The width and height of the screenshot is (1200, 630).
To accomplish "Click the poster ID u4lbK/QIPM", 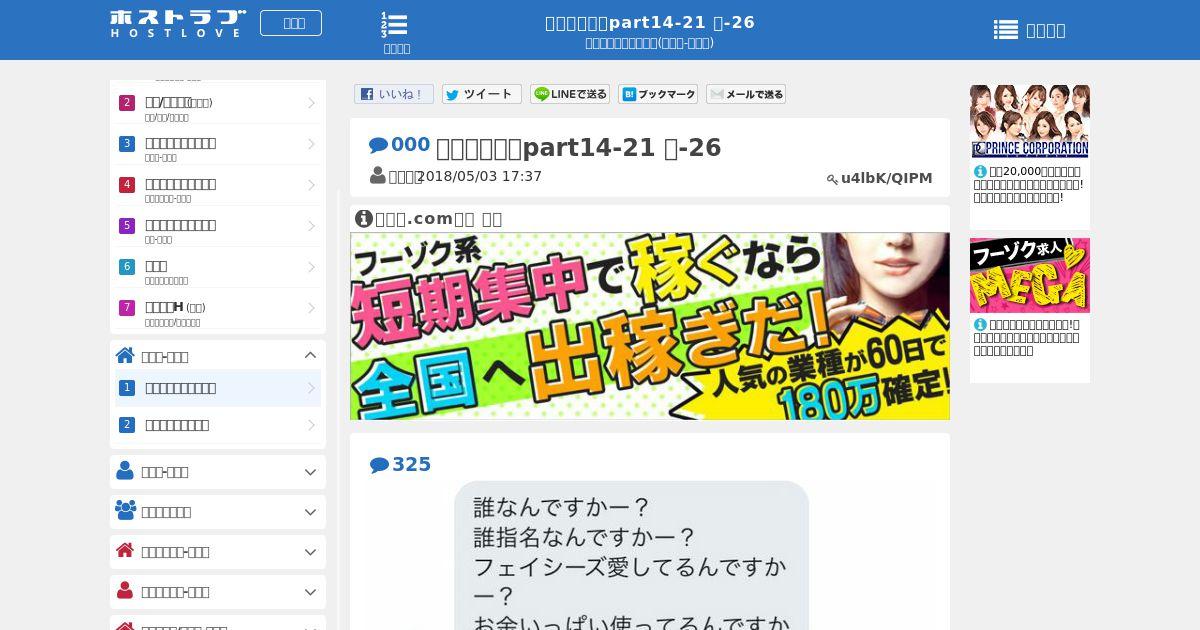I will click(x=886, y=178).
